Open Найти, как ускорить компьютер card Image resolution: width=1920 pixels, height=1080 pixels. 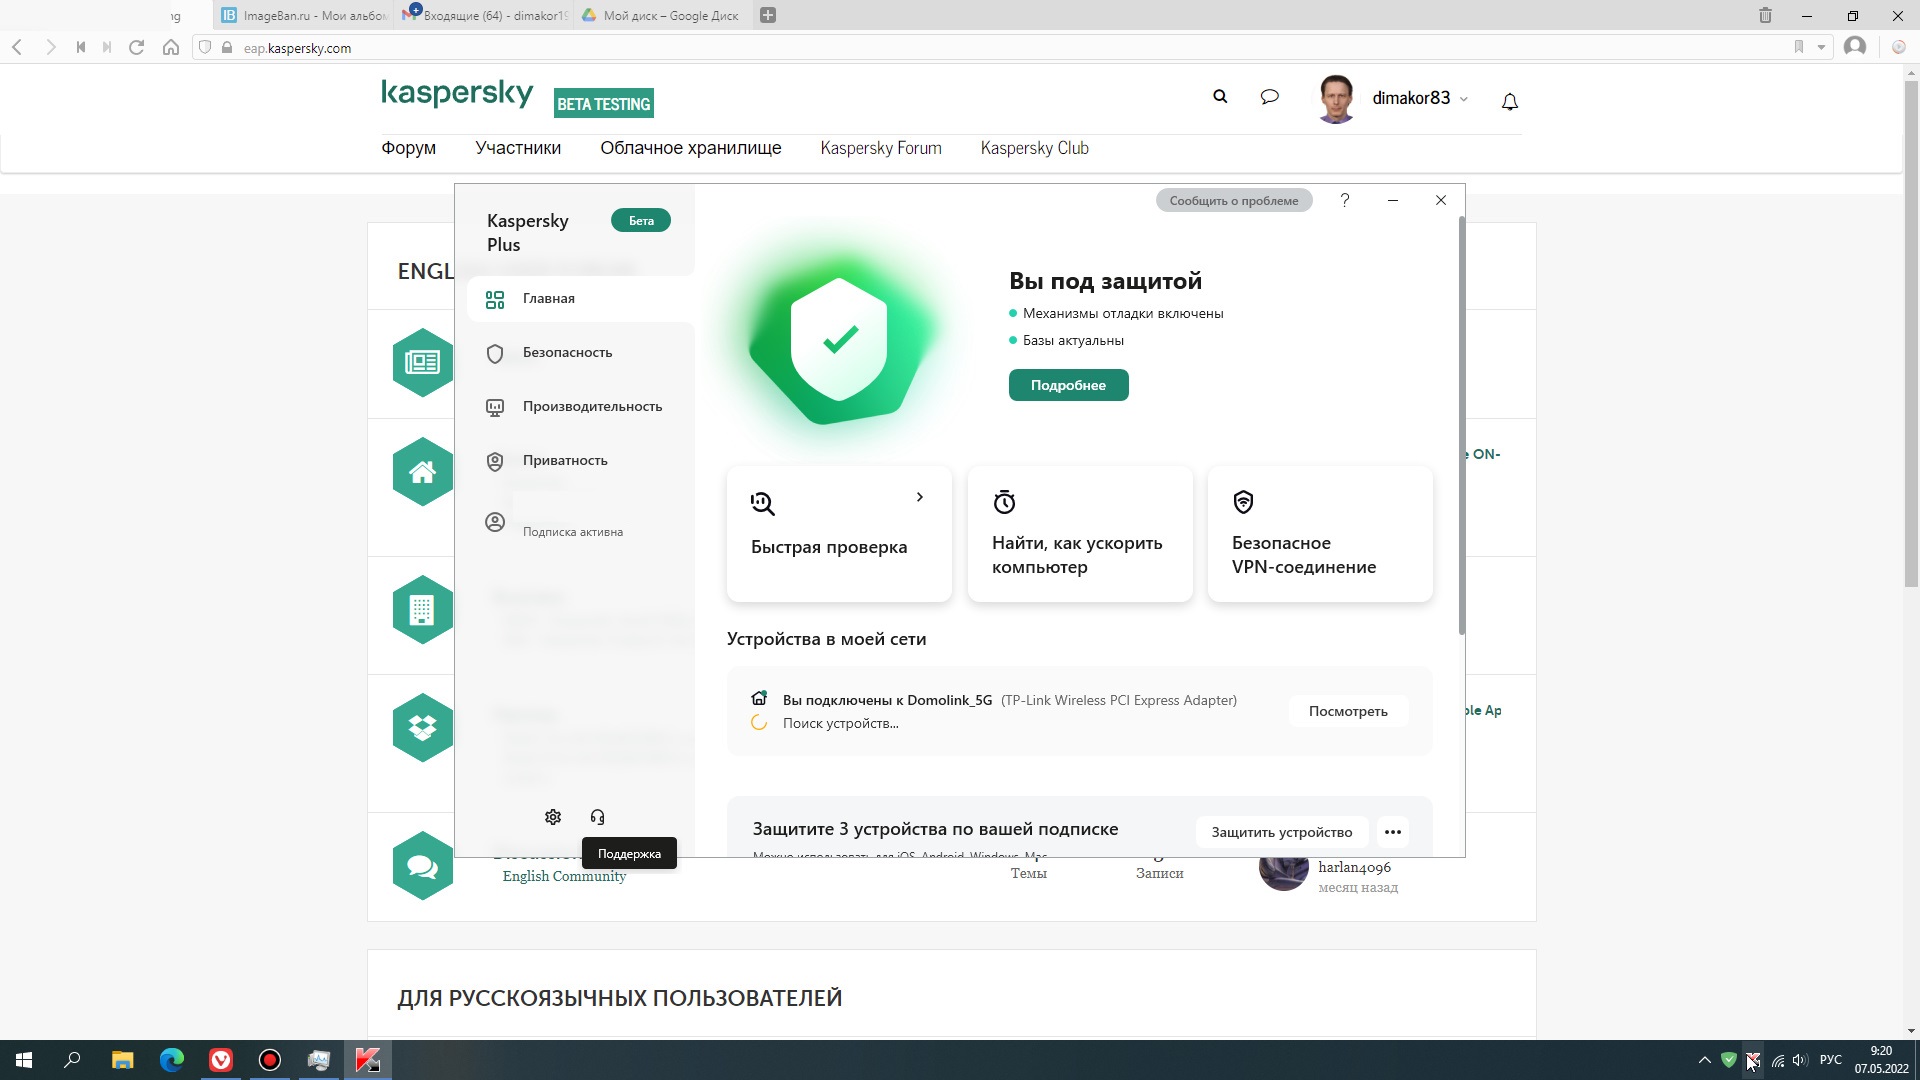click(x=1080, y=534)
